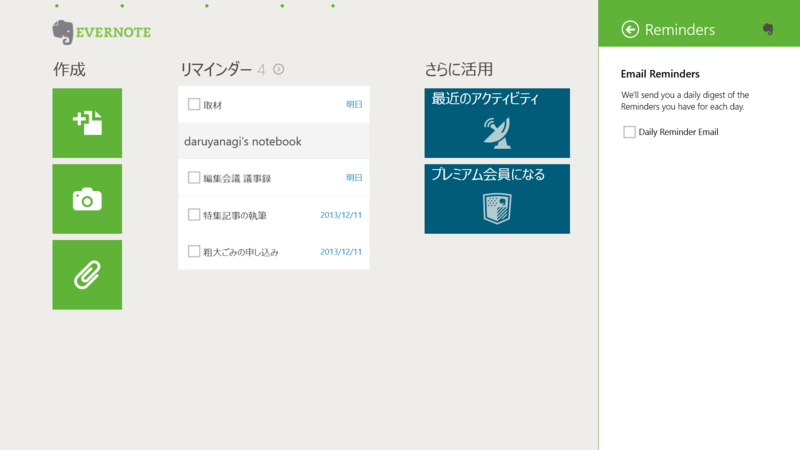The width and height of the screenshot is (800, 450).
Task: Click the 2013/12/11 date on 粗大ごみの申し込み
Action: [341, 252]
